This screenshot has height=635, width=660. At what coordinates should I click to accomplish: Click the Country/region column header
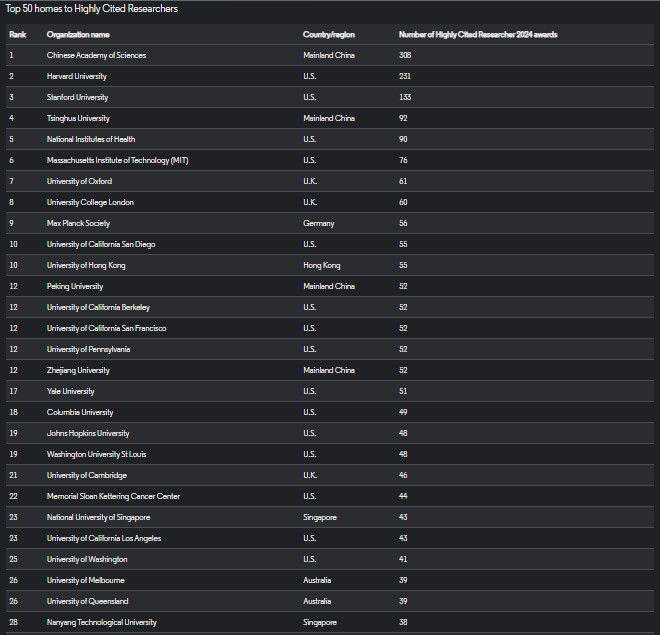pyautogui.click(x=328, y=35)
